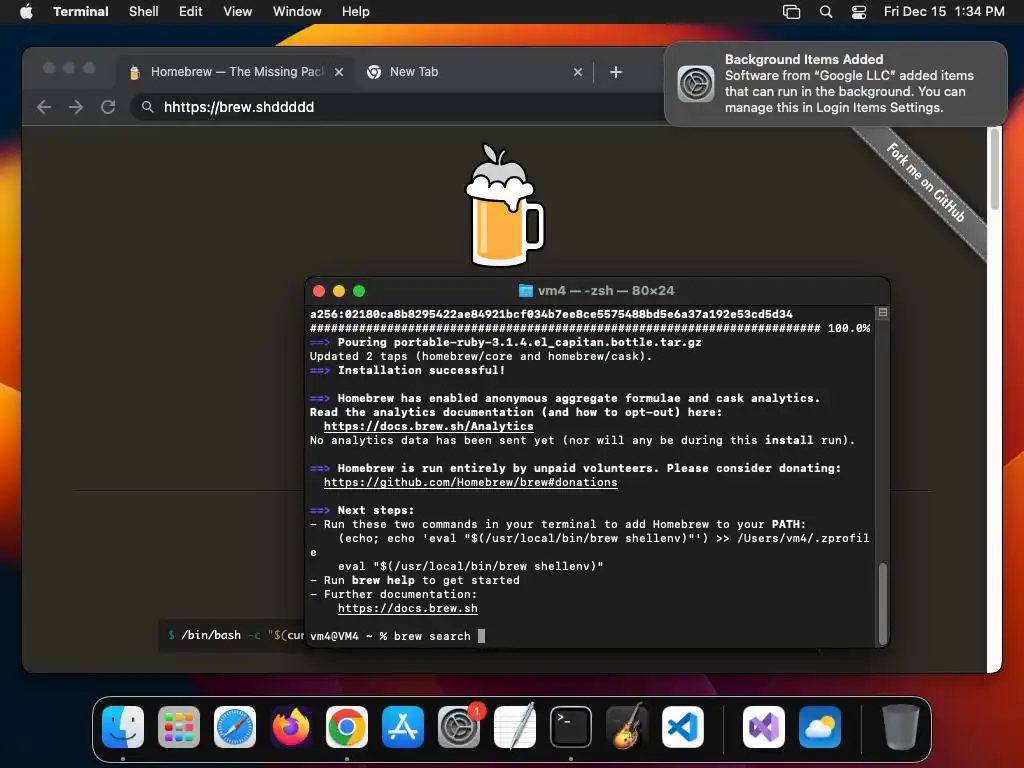Viewport: 1024px width, 768px height.
Task: Launch Firefox from the Dock
Action: point(291,727)
